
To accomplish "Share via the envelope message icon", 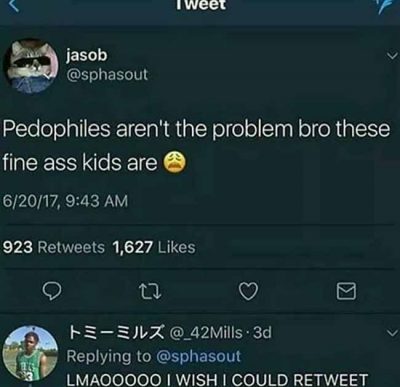I will [346, 291].
